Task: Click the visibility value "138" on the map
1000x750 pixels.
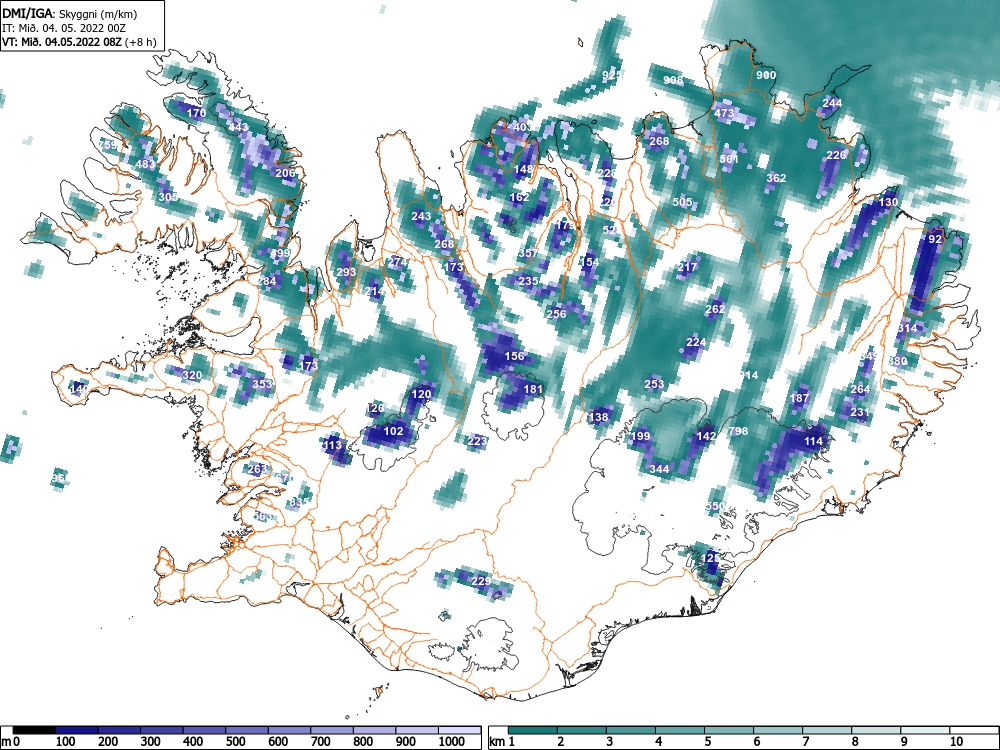Action: pos(598,417)
